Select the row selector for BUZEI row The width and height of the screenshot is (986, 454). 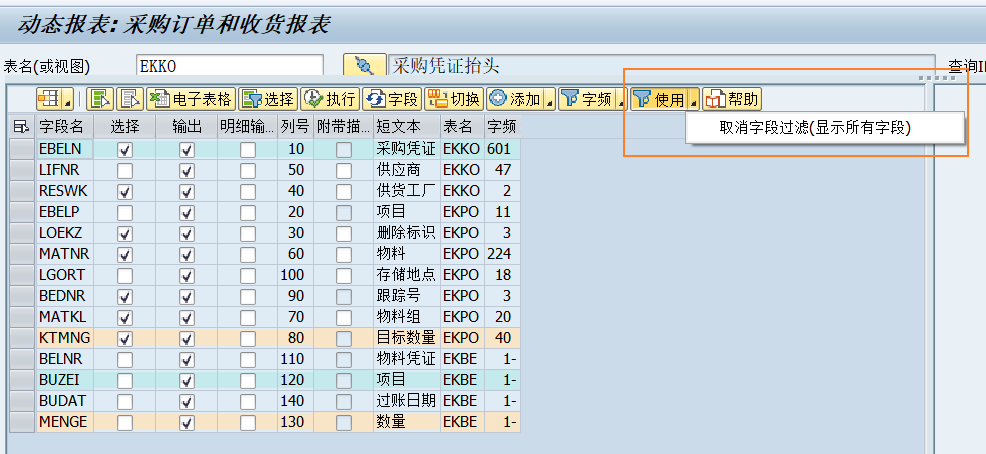click(22, 380)
